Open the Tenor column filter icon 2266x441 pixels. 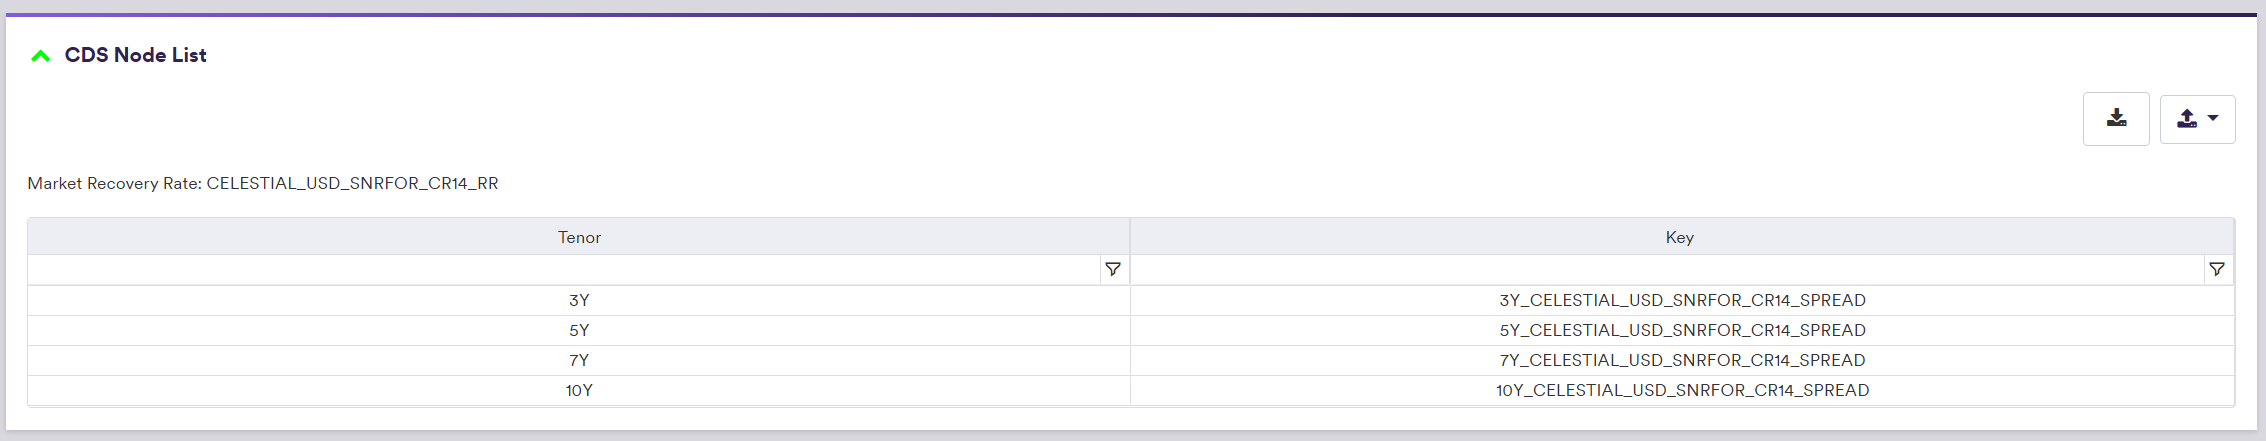[x=1113, y=270]
